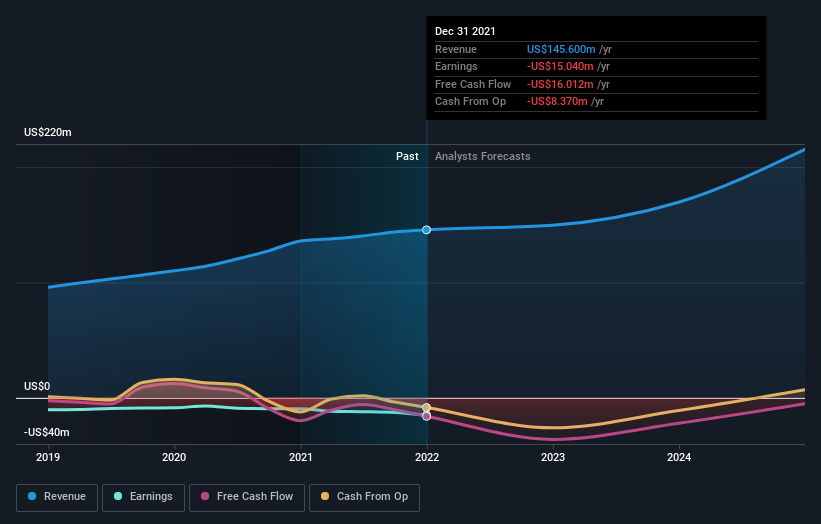Click the Revenue row label in tooltip
The height and width of the screenshot is (524, 821).
(x=456, y=49)
